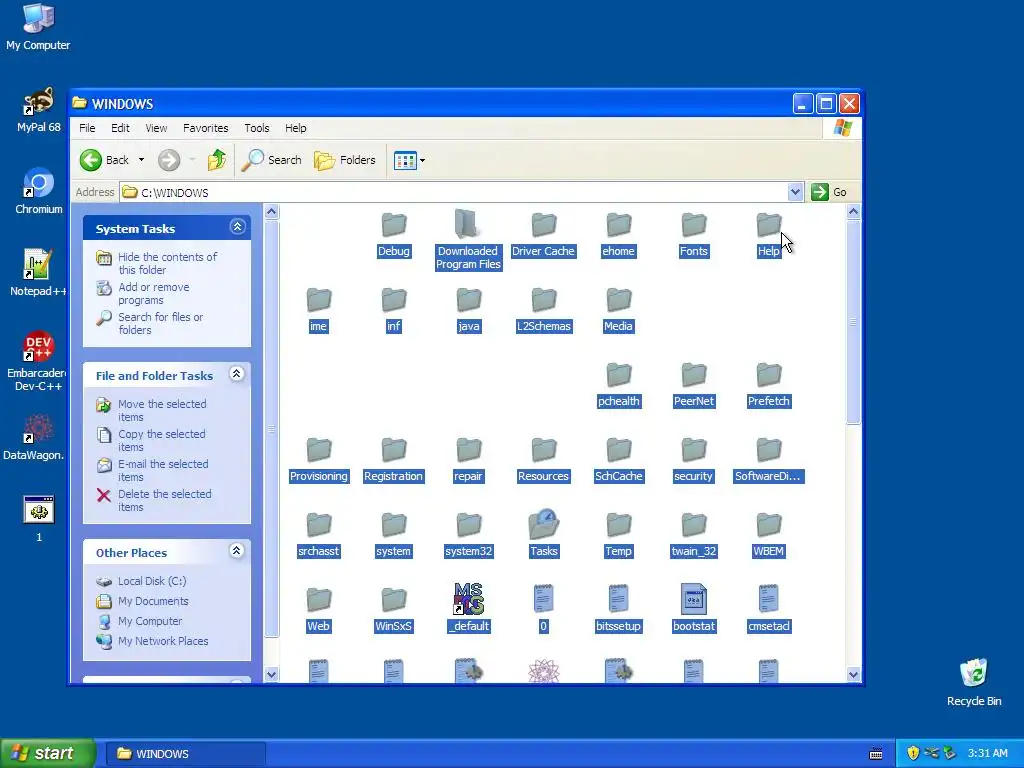Click the Start button
Screen dimensions: 1024x768
pos(47,753)
